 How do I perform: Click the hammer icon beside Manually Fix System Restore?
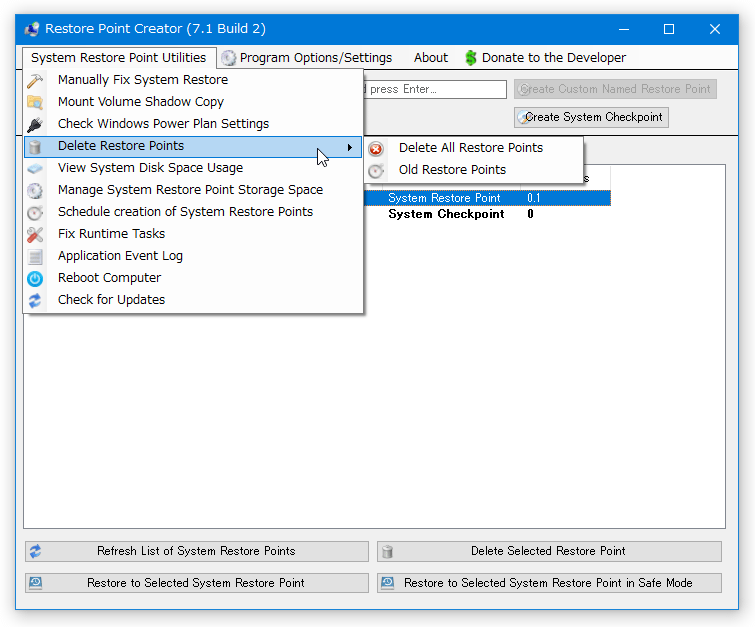click(35, 80)
